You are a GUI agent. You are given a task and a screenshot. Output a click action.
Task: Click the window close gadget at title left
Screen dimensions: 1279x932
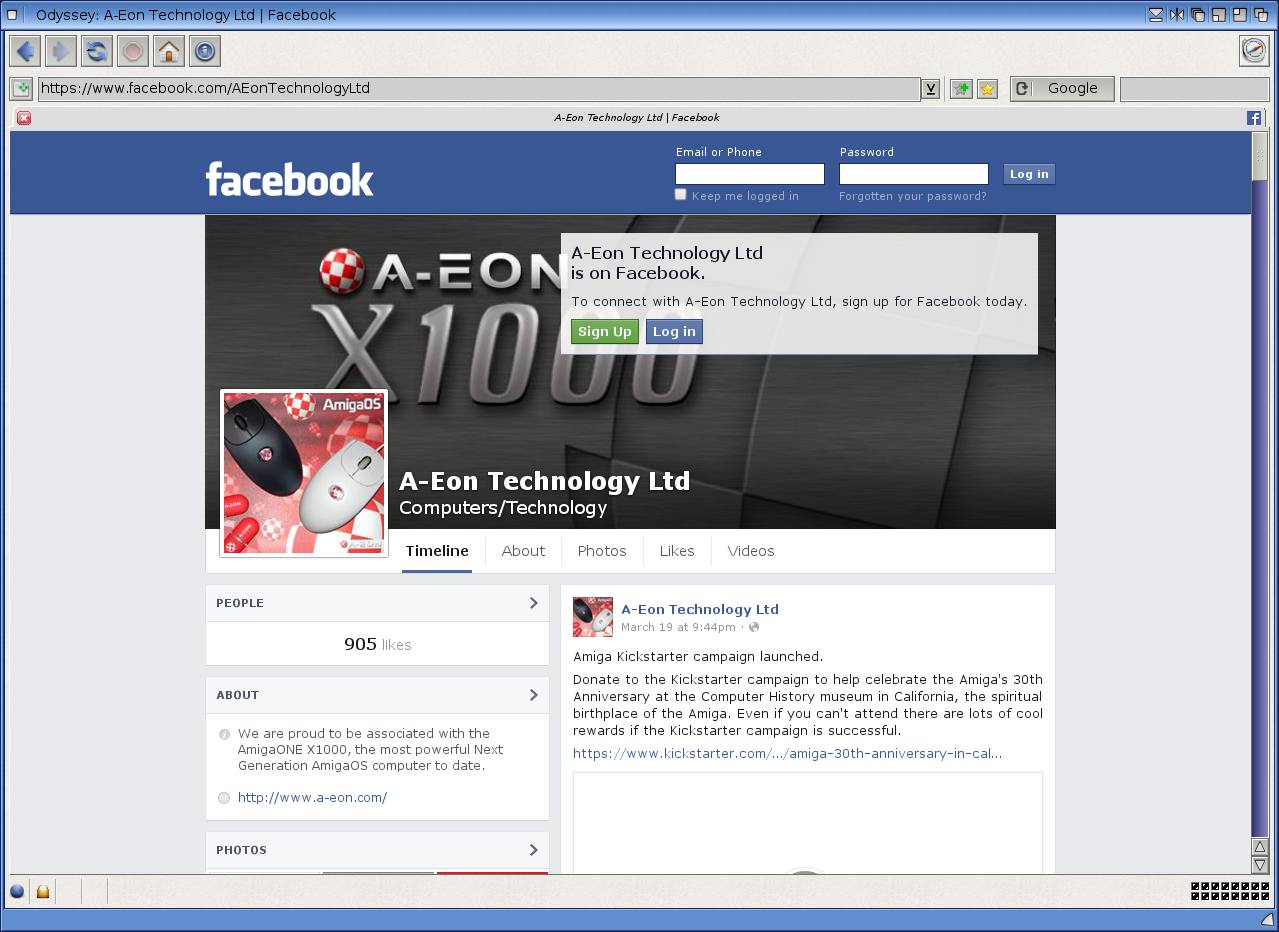pos(13,14)
